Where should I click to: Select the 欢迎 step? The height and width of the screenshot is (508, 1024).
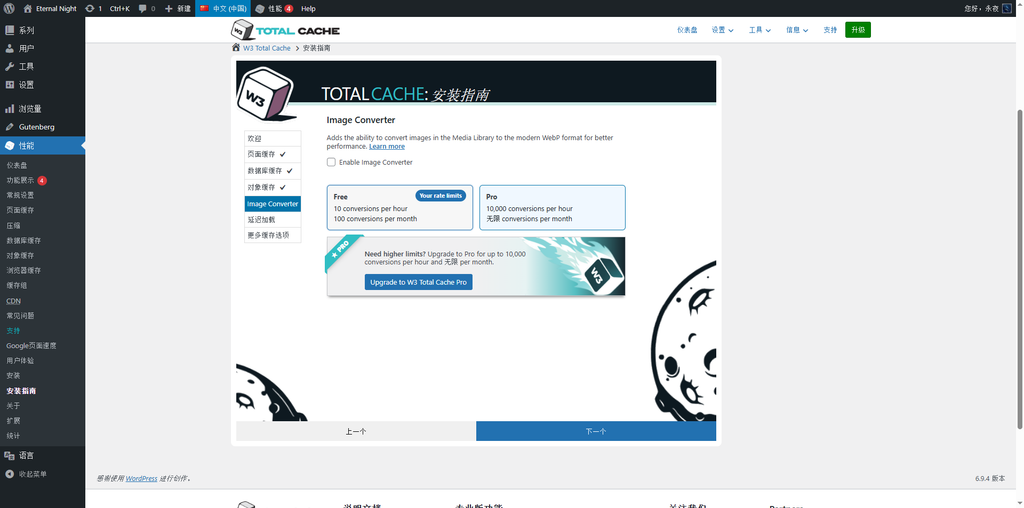pyautogui.click(x=273, y=138)
